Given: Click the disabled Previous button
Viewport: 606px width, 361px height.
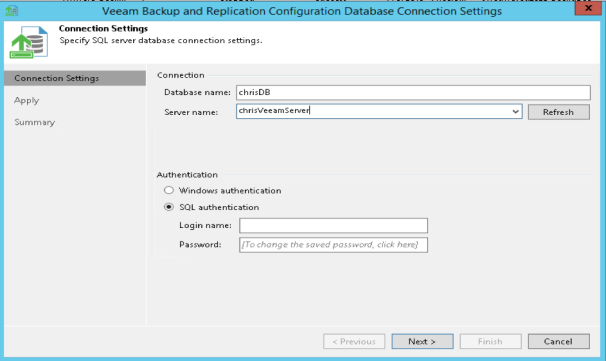Looking at the screenshot, I should (x=354, y=341).
